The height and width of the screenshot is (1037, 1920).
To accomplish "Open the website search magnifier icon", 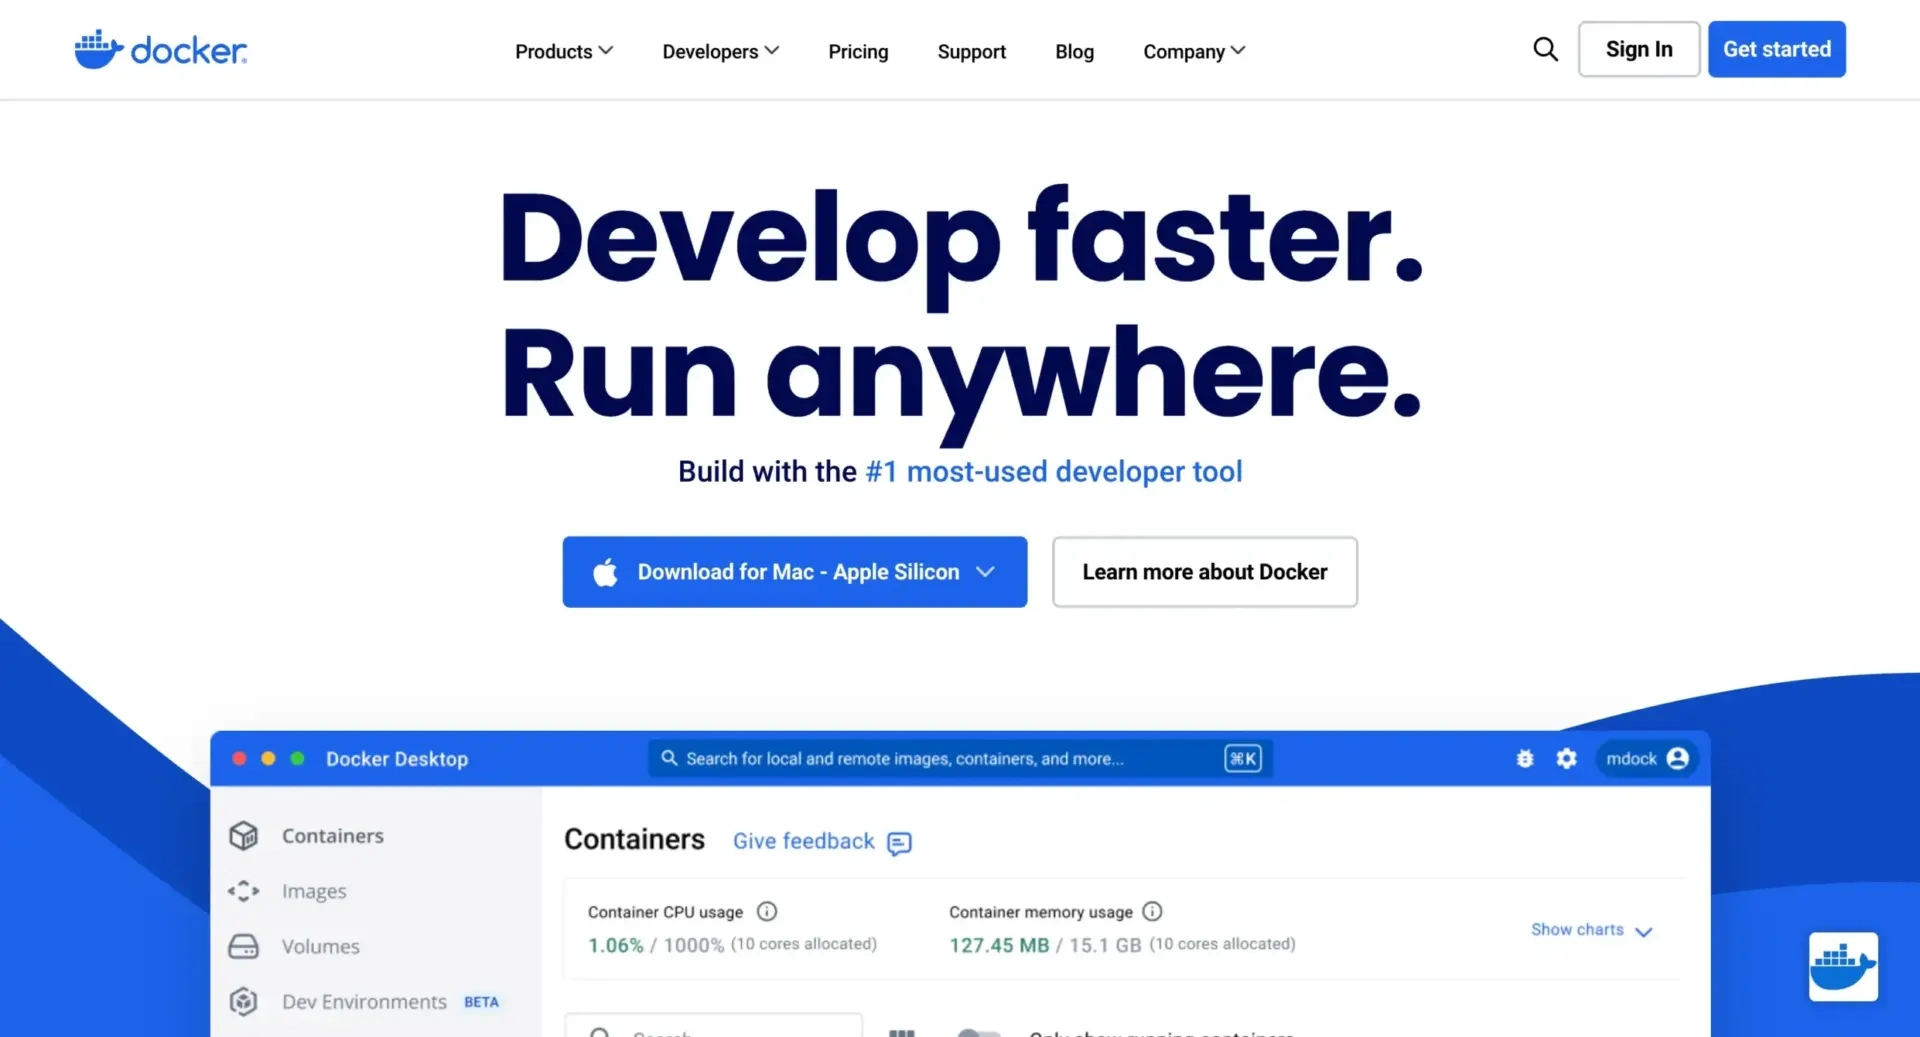I will tap(1545, 49).
